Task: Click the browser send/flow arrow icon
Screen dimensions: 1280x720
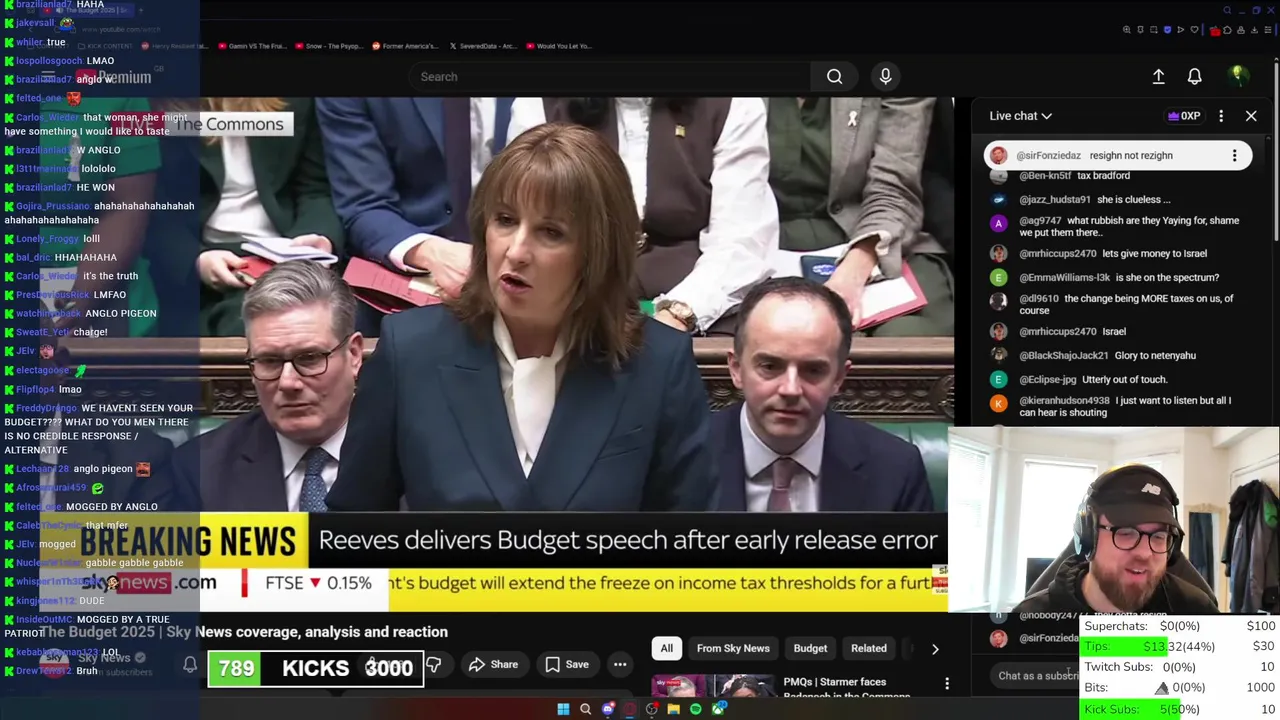Action: [x=1181, y=30]
